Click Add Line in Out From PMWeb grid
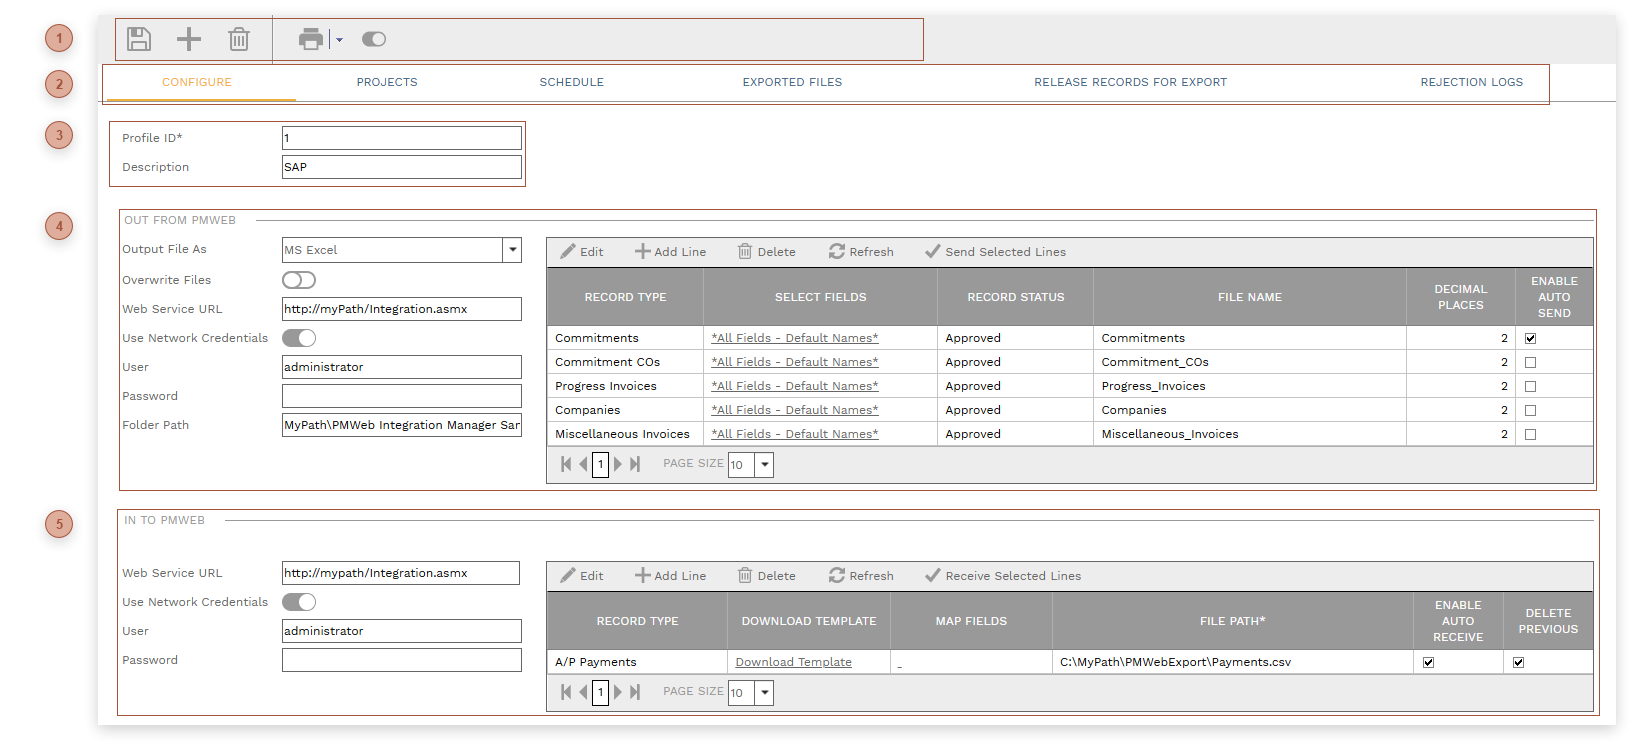This screenshot has height=748, width=1635. [x=671, y=252]
